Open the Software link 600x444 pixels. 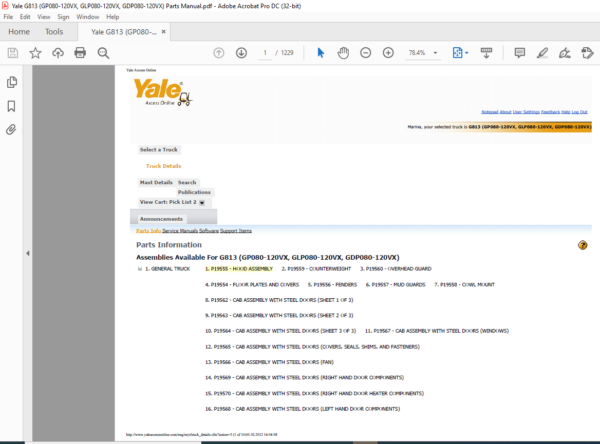click(x=209, y=231)
